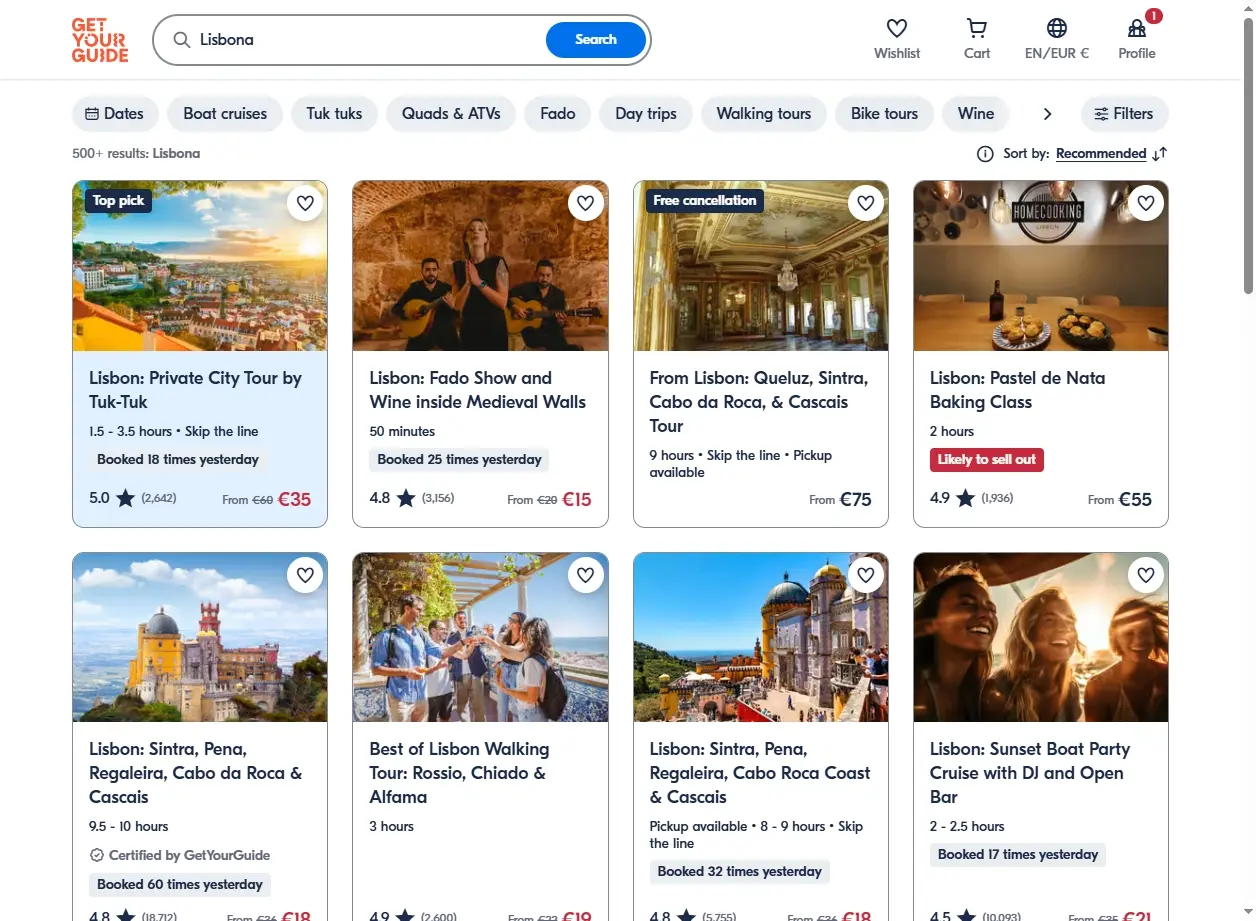Open Lisbon: Fado Show and Wine inside Medieval Walls
This screenshot has width=1256, height=921.
pos(477,390)
